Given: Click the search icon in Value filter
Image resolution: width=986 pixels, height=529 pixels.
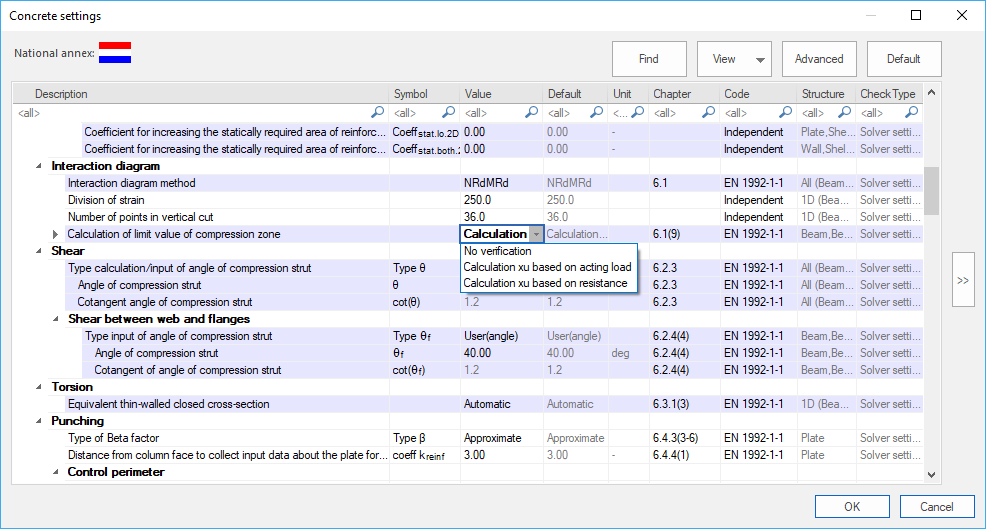Looking at the screenshot, I should (532, 113).
